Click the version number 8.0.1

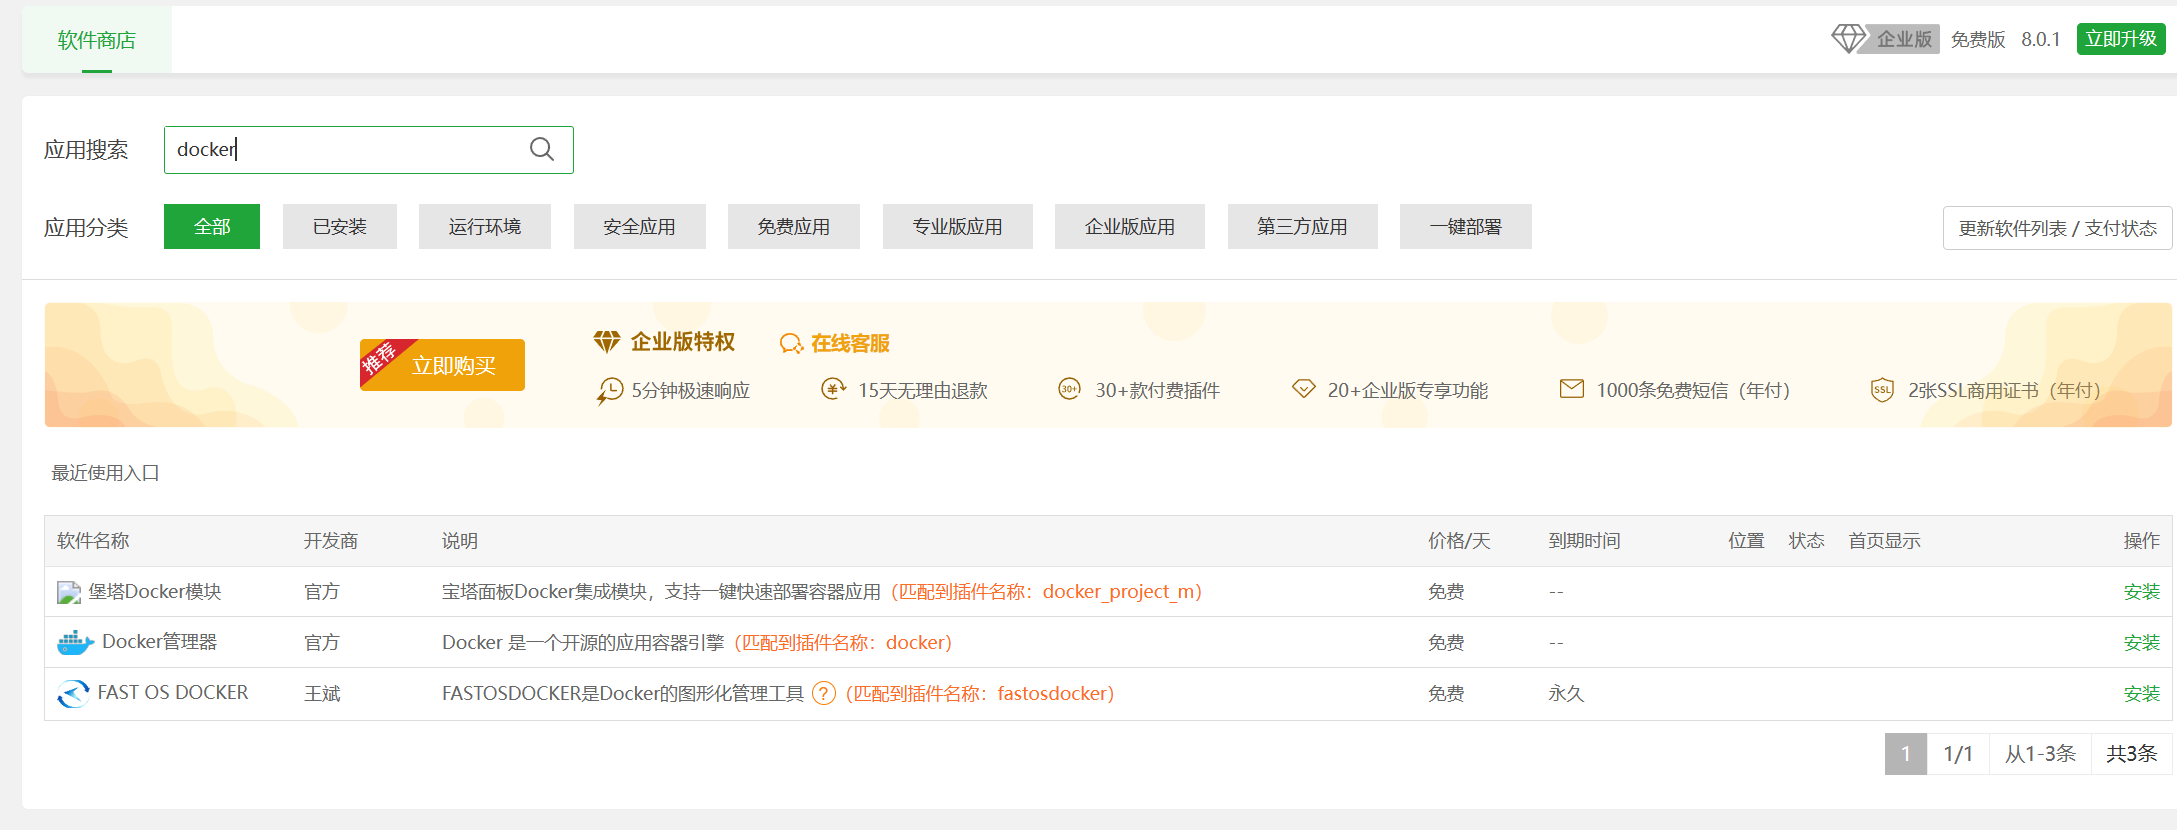click(2041, 39)
